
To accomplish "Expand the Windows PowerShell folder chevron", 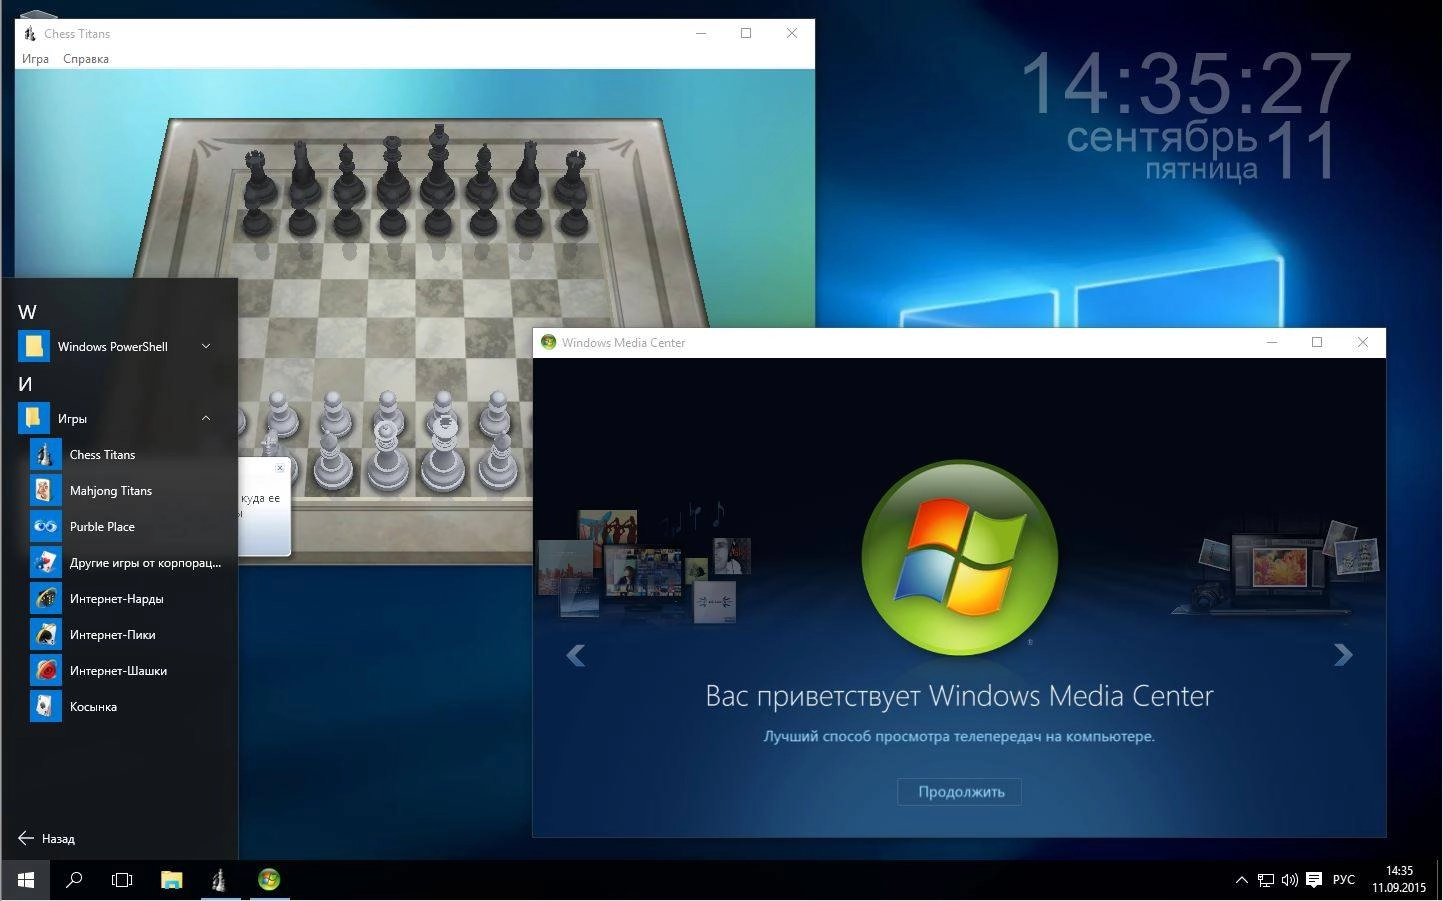I will click(x=206, y=347).
